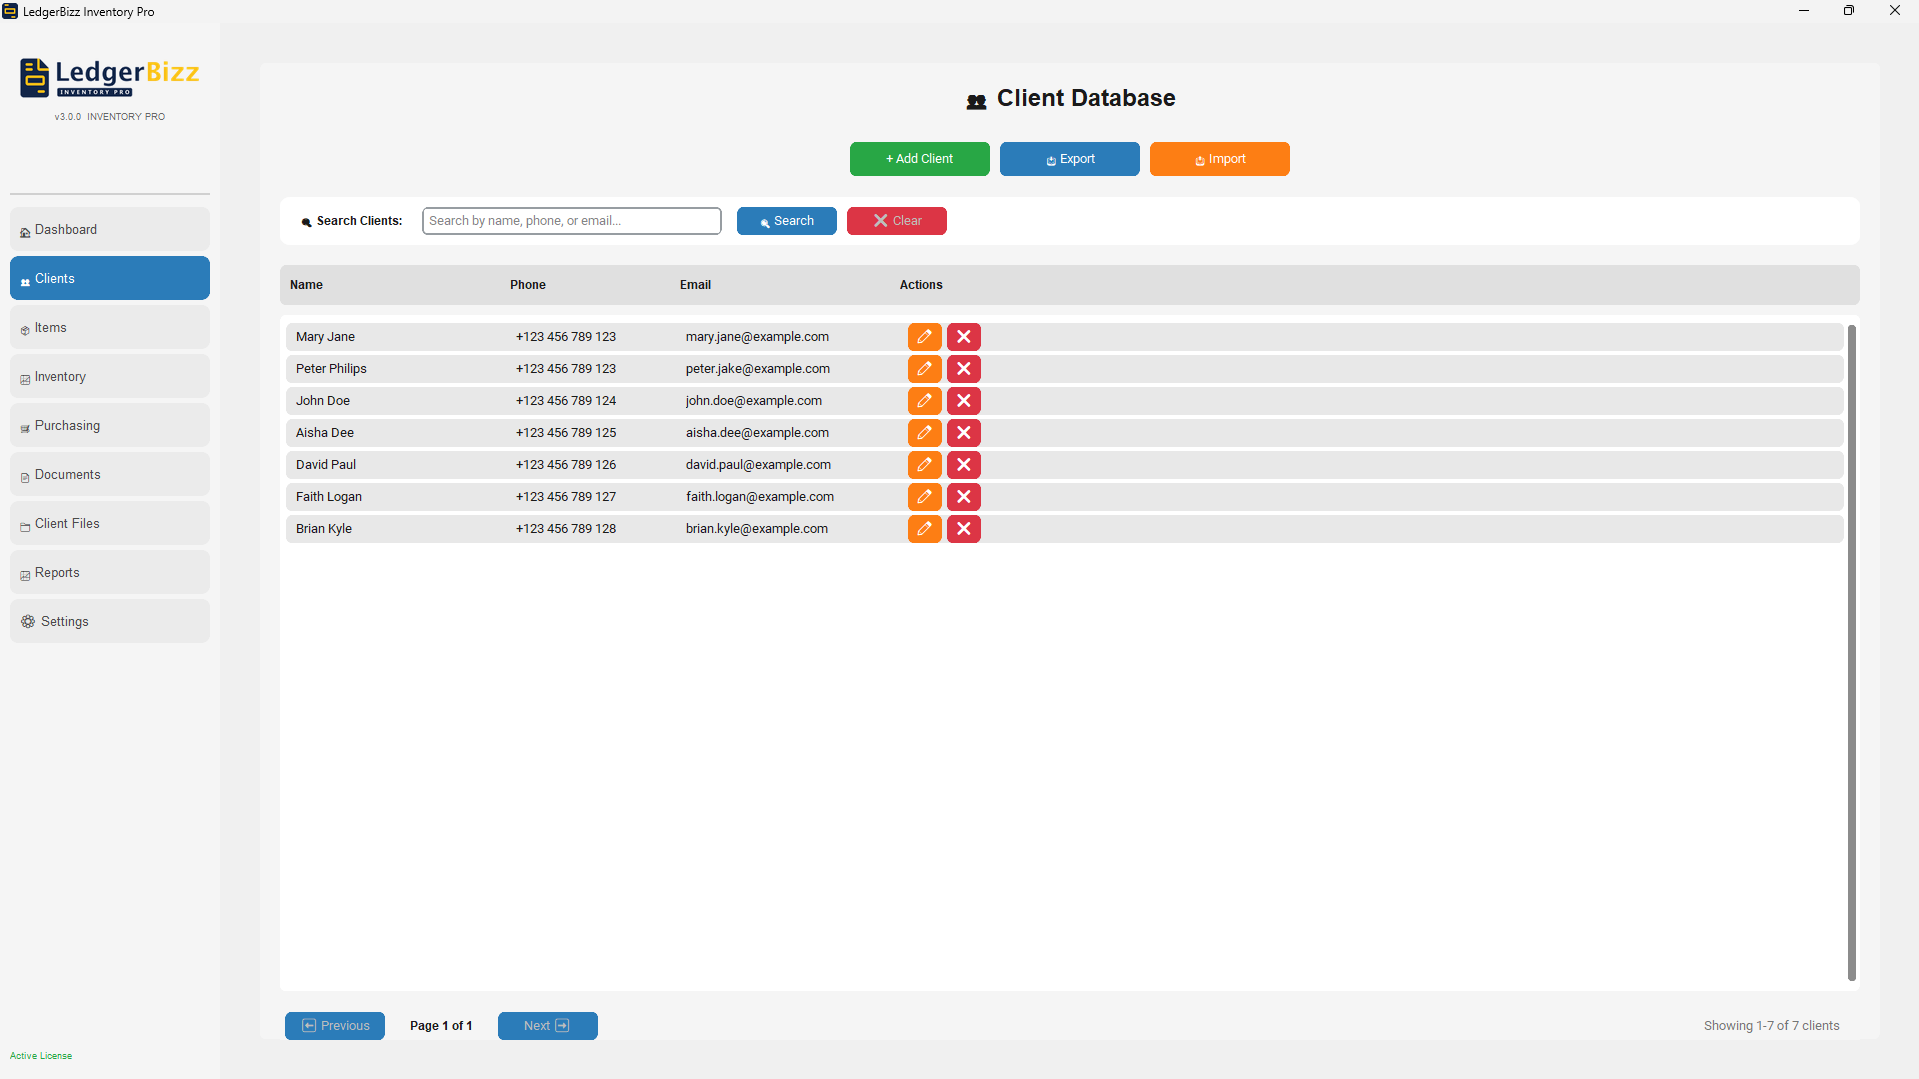This screenshot has height=1079, width=1919.
Task: Edit the Mary Jane client record
Action: 924,337
